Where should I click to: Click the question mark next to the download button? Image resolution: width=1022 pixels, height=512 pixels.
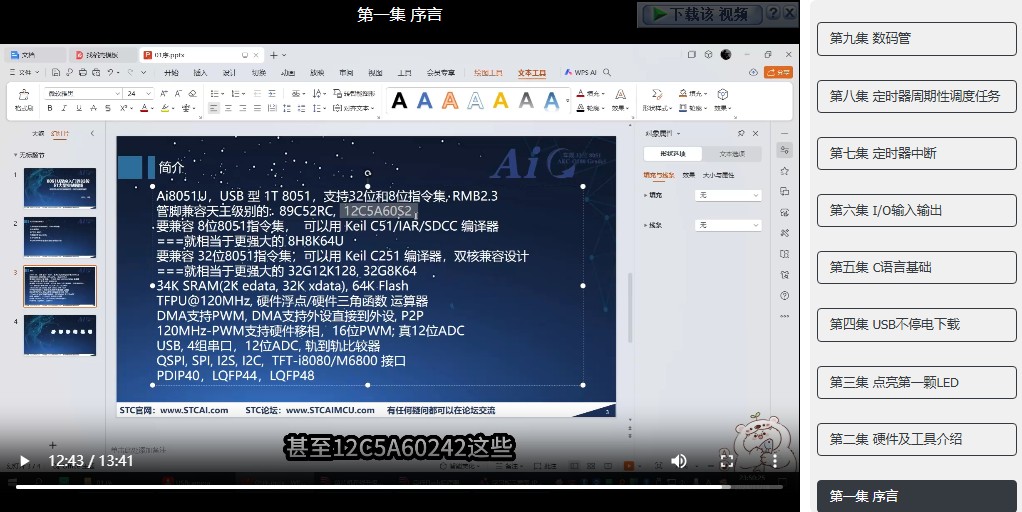(x=773, y=12)
